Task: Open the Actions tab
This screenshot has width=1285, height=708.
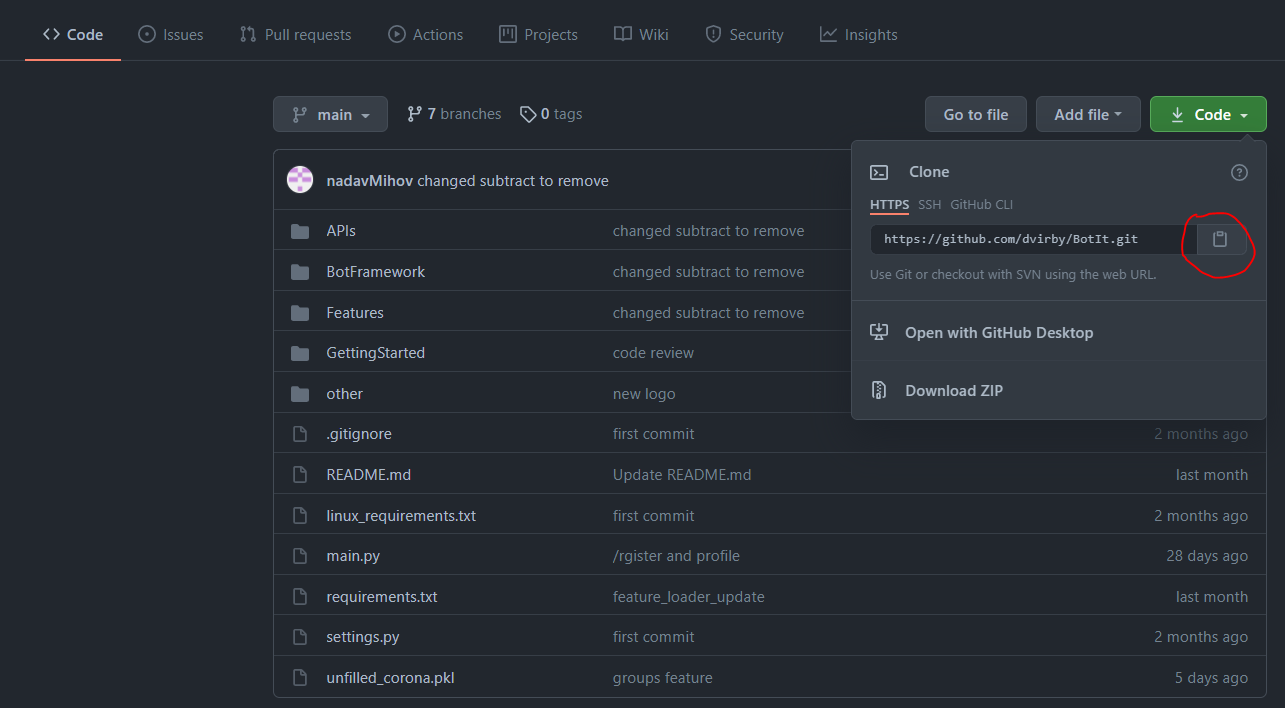Action: coord(425,34)
